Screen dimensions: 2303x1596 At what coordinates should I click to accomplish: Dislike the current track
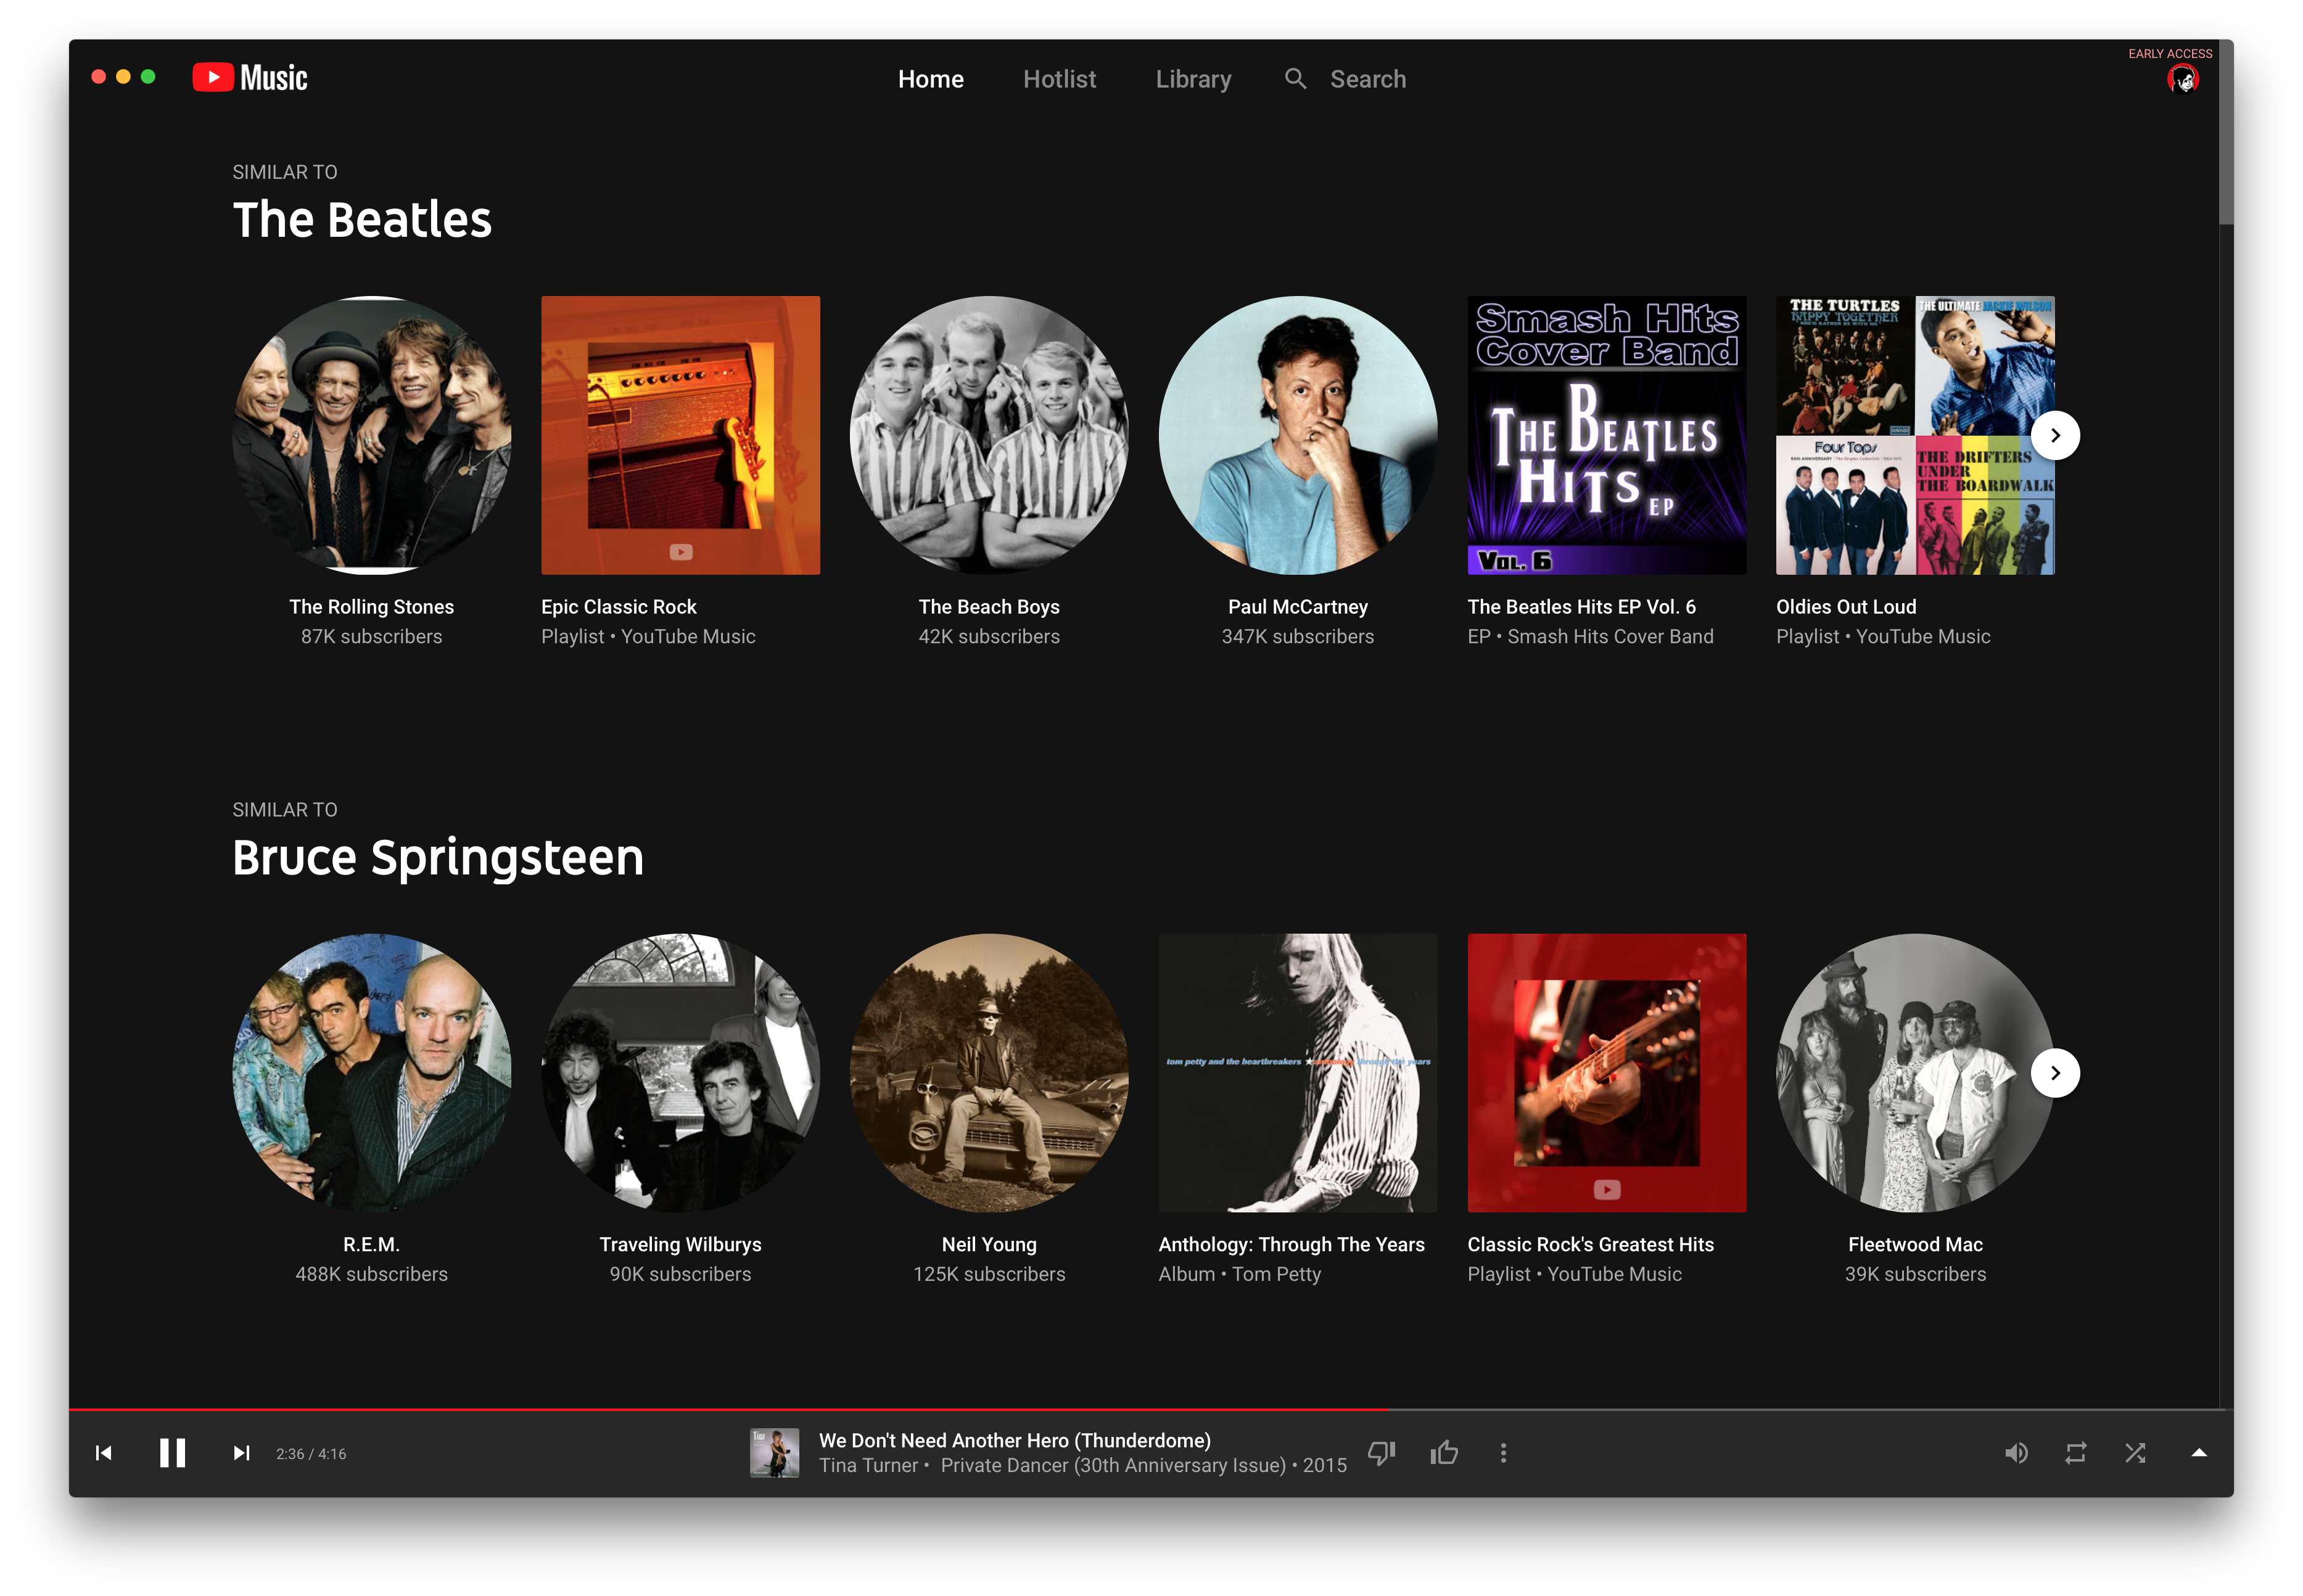click(1381, 1452)
